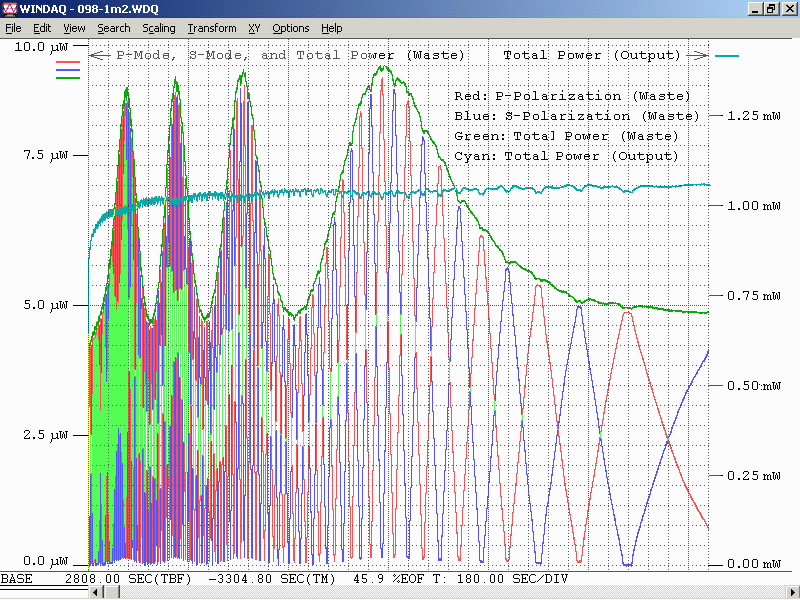The width and height of the screenshot is (800, 600).
Task: Open the View menu
Action: [74, 28]
